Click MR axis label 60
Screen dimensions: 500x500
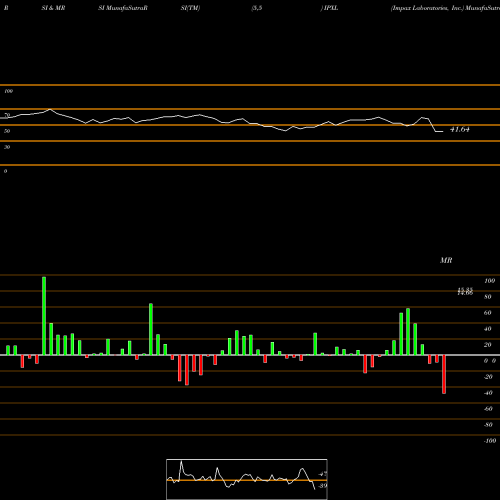[x=488, y=313]
